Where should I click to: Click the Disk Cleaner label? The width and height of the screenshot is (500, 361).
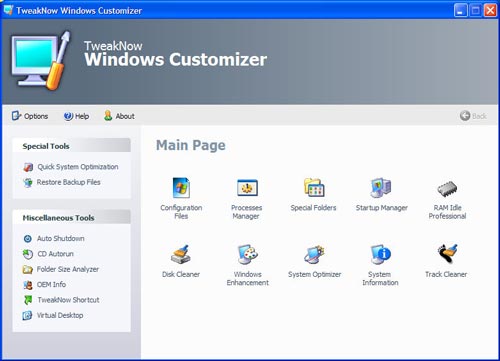tap(181, 274)
